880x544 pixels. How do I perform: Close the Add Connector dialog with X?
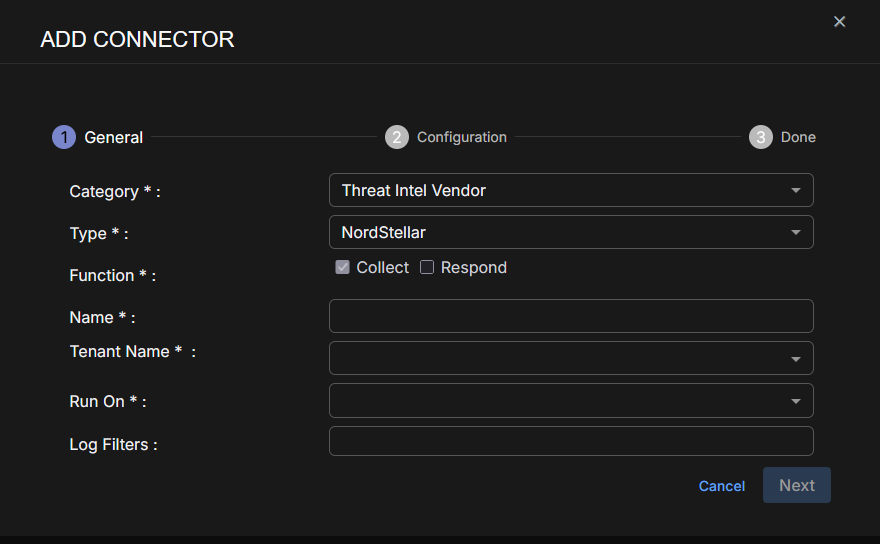[x=839, y=22]
